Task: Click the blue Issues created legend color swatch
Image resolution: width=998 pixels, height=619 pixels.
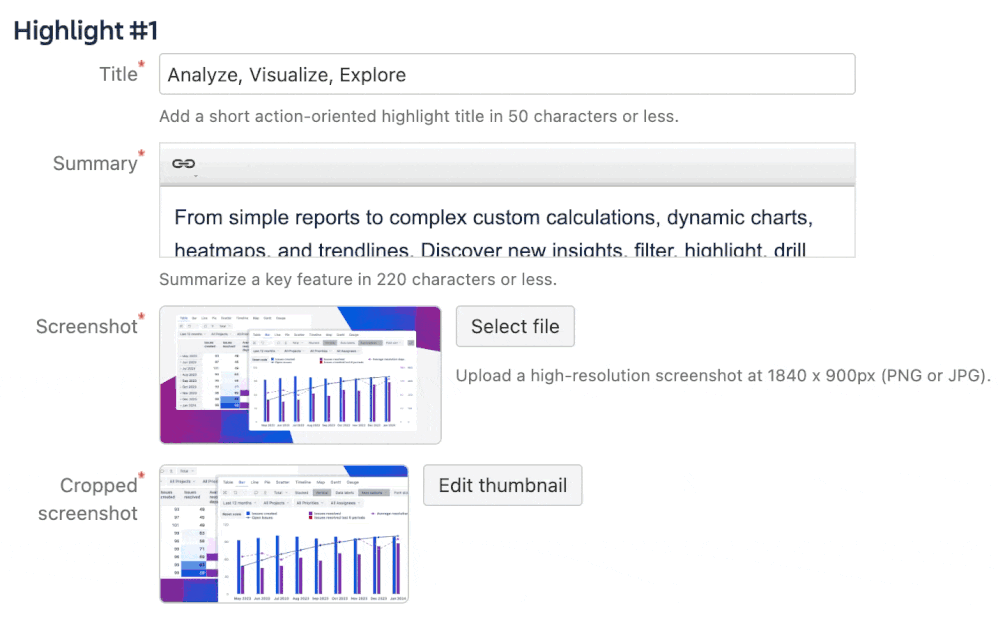Action: tap(247, 513)
